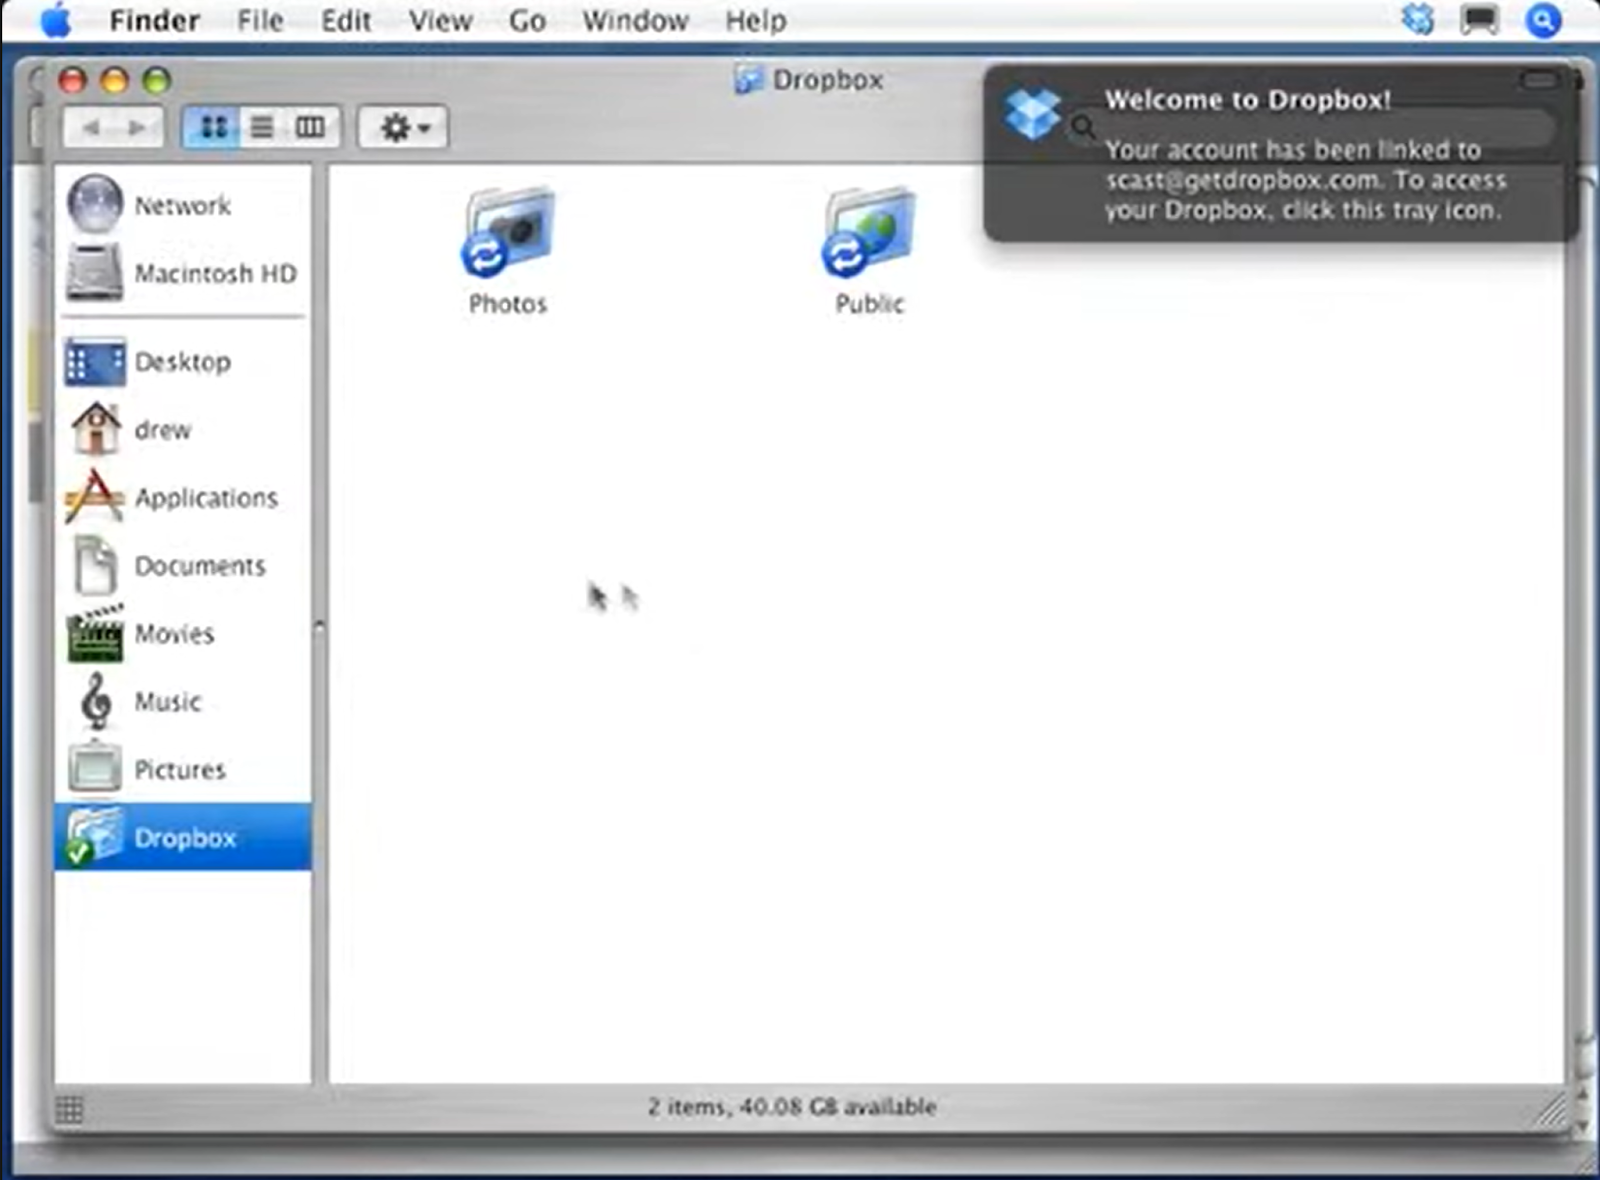Open the Window menu
1600x1180 pixels.
coord(635,20)
